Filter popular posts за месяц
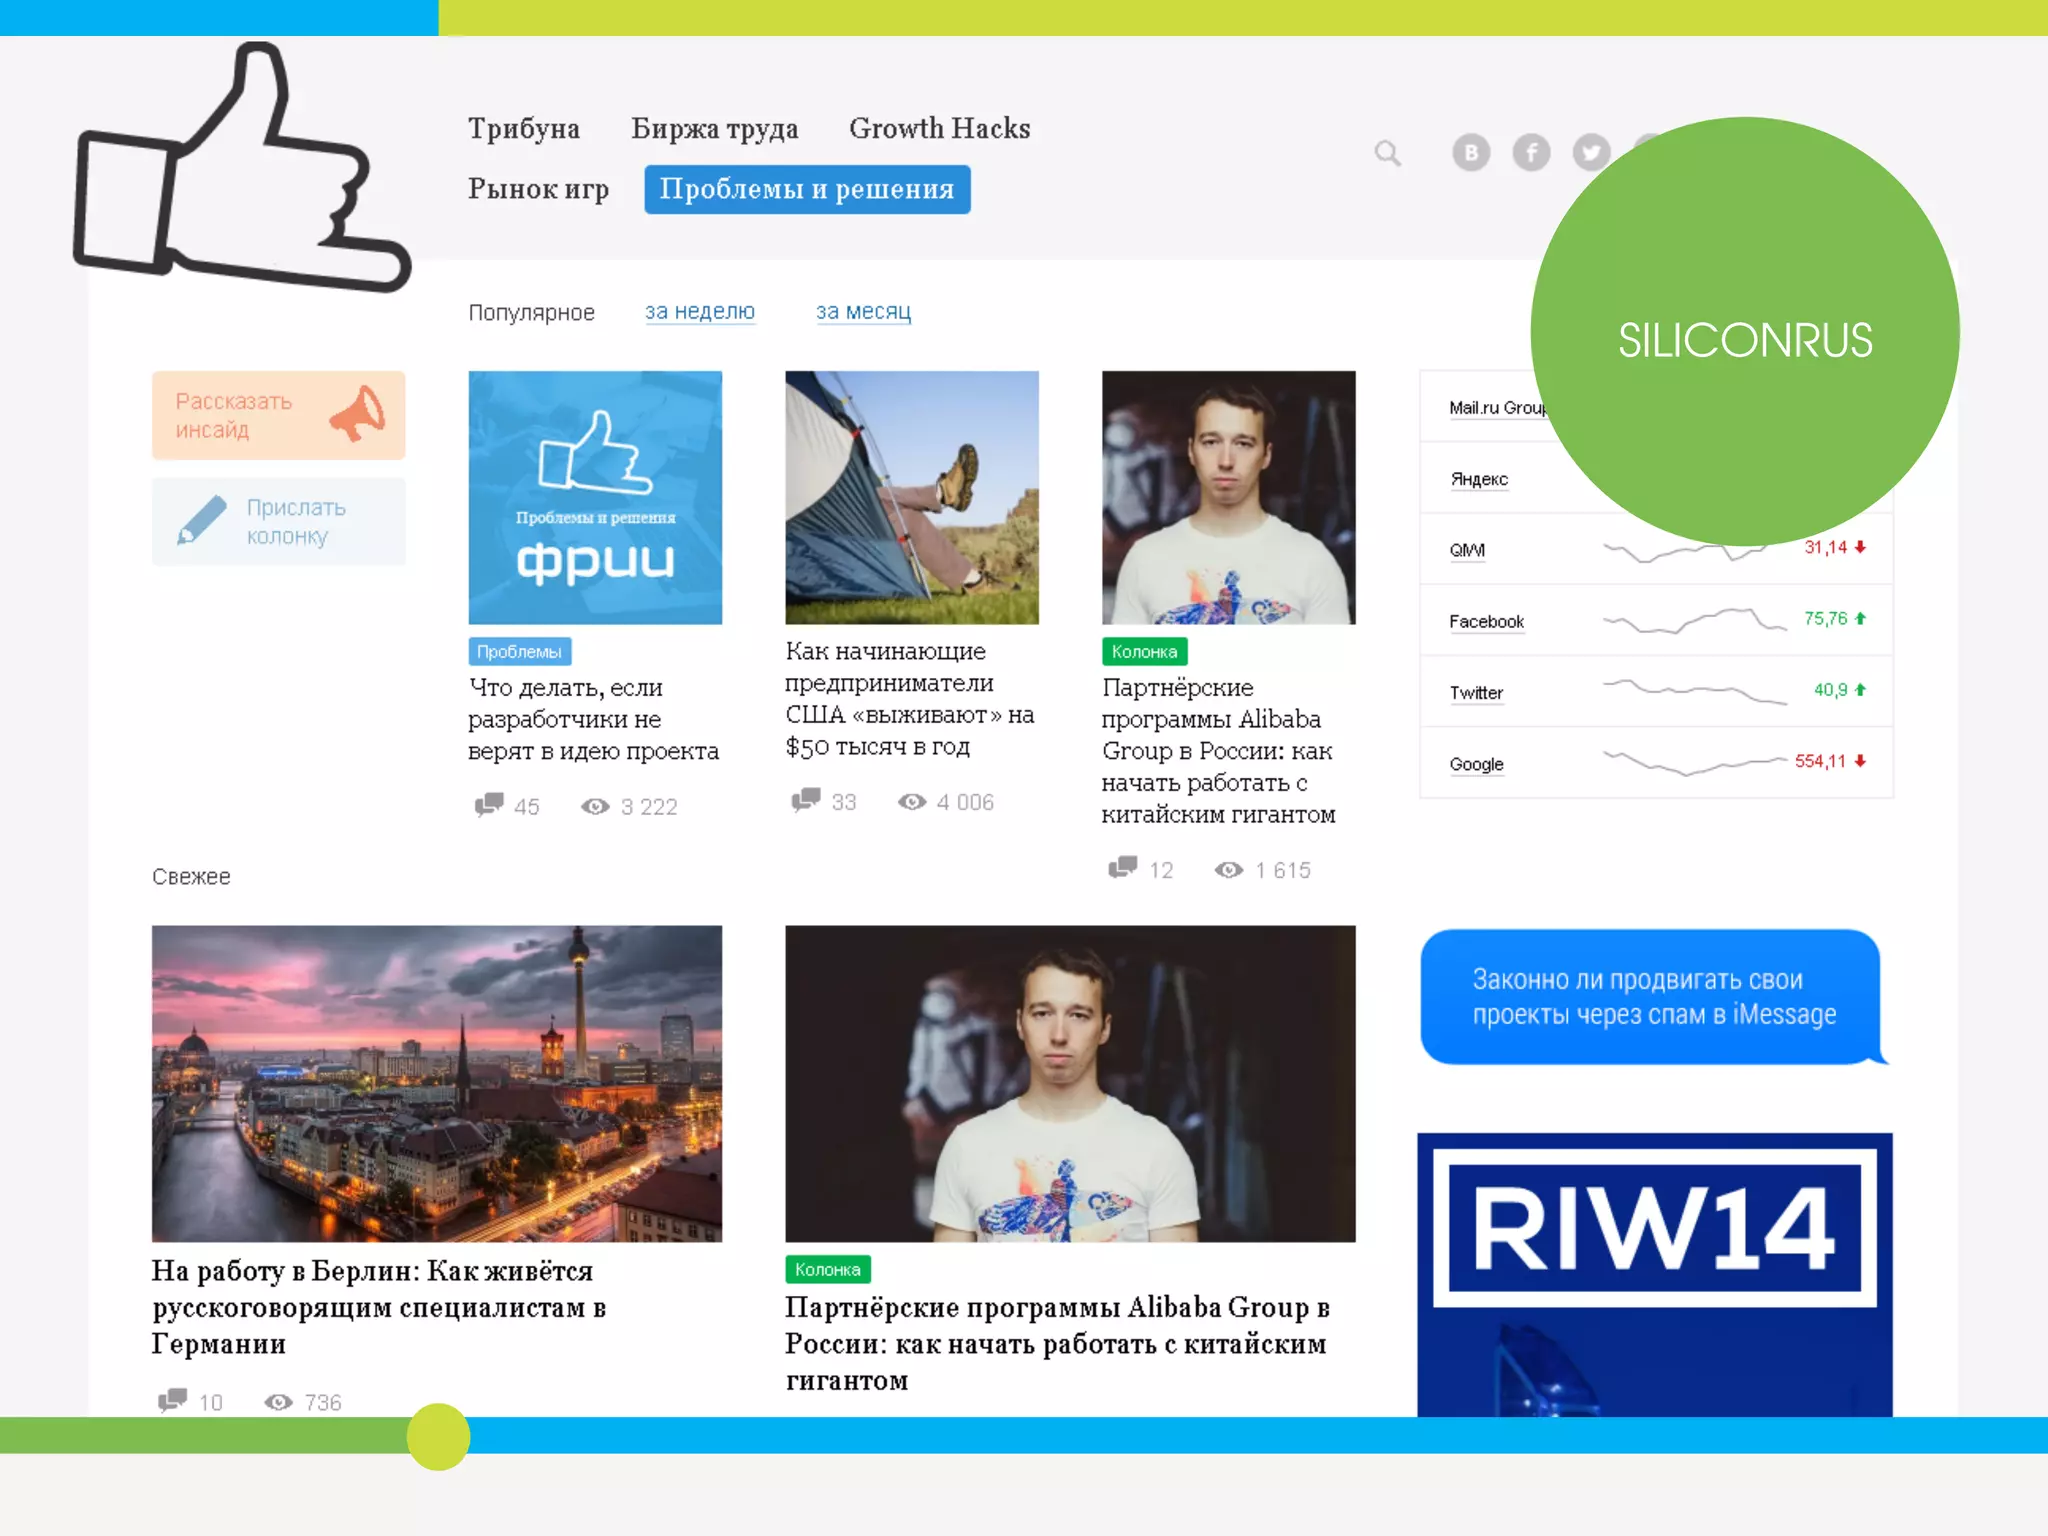Screen dimensions: 2048x1536 click(x=863, y=311)
